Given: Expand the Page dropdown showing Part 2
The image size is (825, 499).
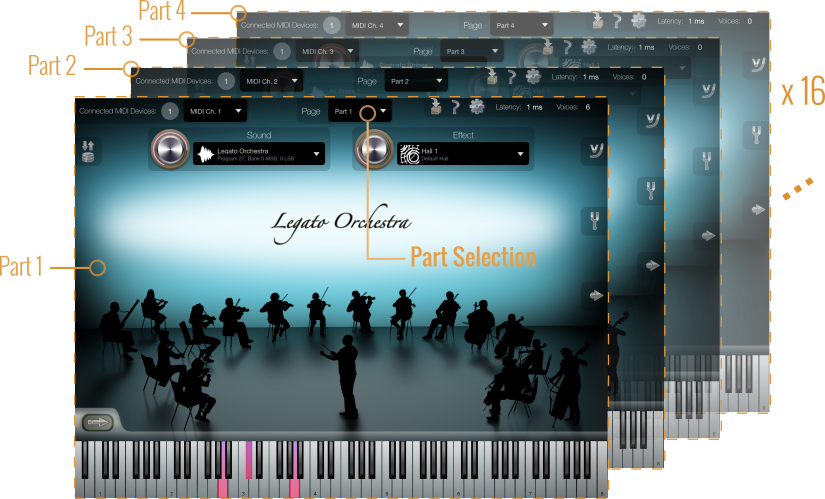Looking at the screenshot, I should [x=416, y=81].
